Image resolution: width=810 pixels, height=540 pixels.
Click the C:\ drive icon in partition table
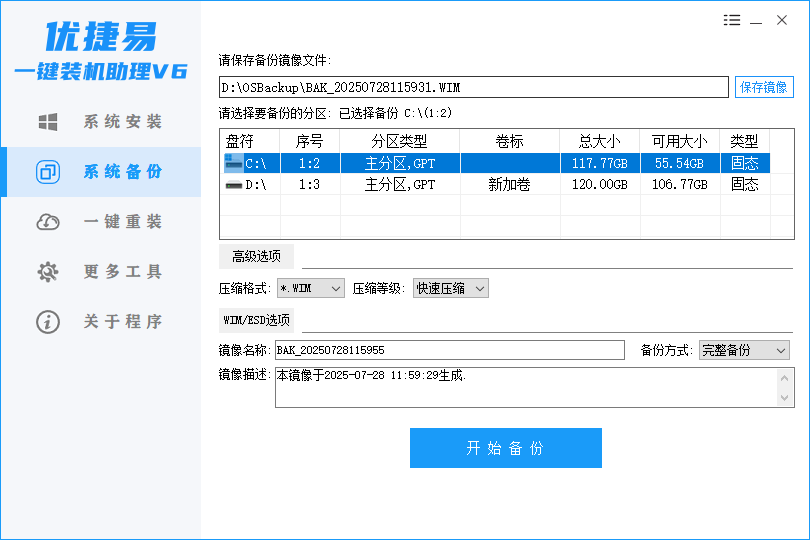point(233,163)
